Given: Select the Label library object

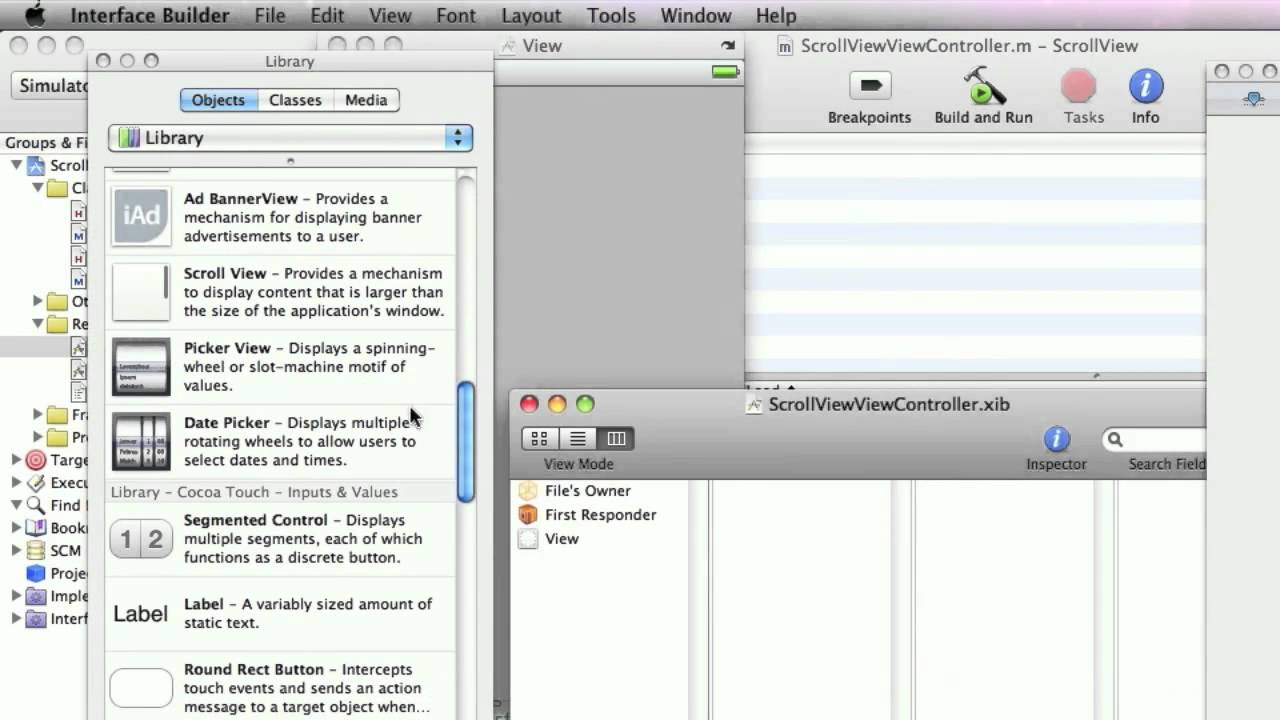Looking at the screenshot, I should 280,613.
